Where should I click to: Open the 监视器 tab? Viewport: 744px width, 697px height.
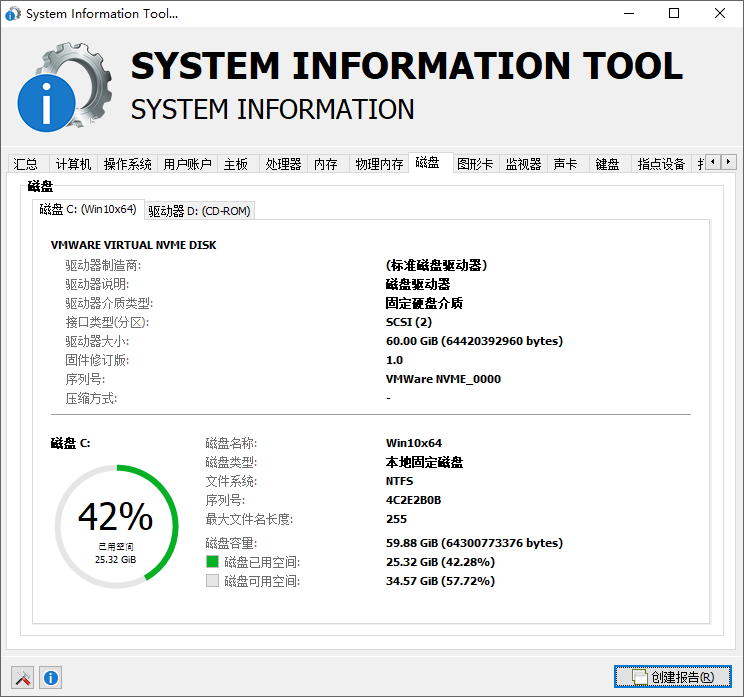[x=523, y=164]
